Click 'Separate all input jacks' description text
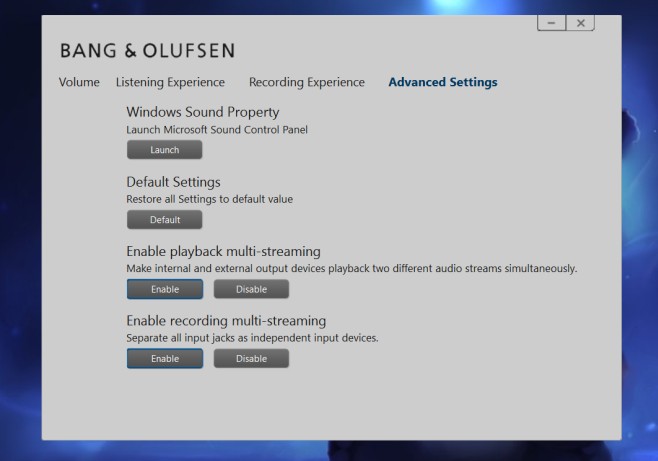This screenshot has width=658, height=461. click(x=252, y=338)
